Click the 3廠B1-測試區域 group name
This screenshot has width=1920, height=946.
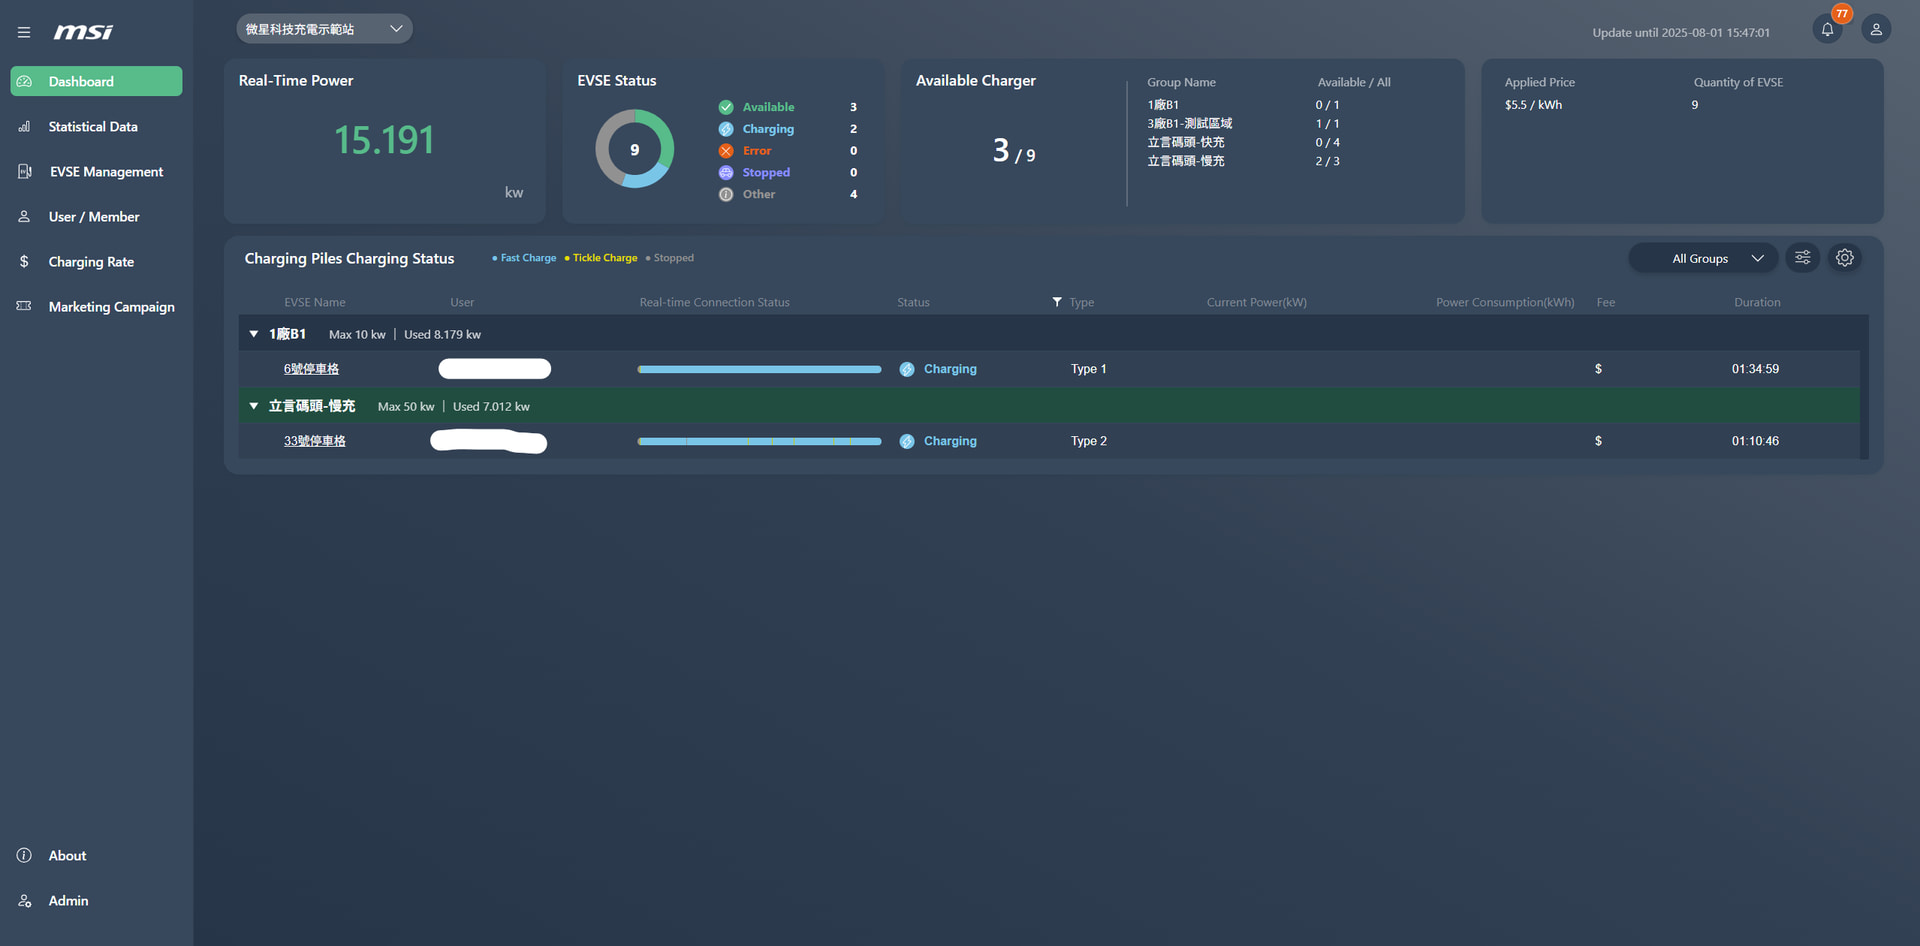coord(1189,123)
